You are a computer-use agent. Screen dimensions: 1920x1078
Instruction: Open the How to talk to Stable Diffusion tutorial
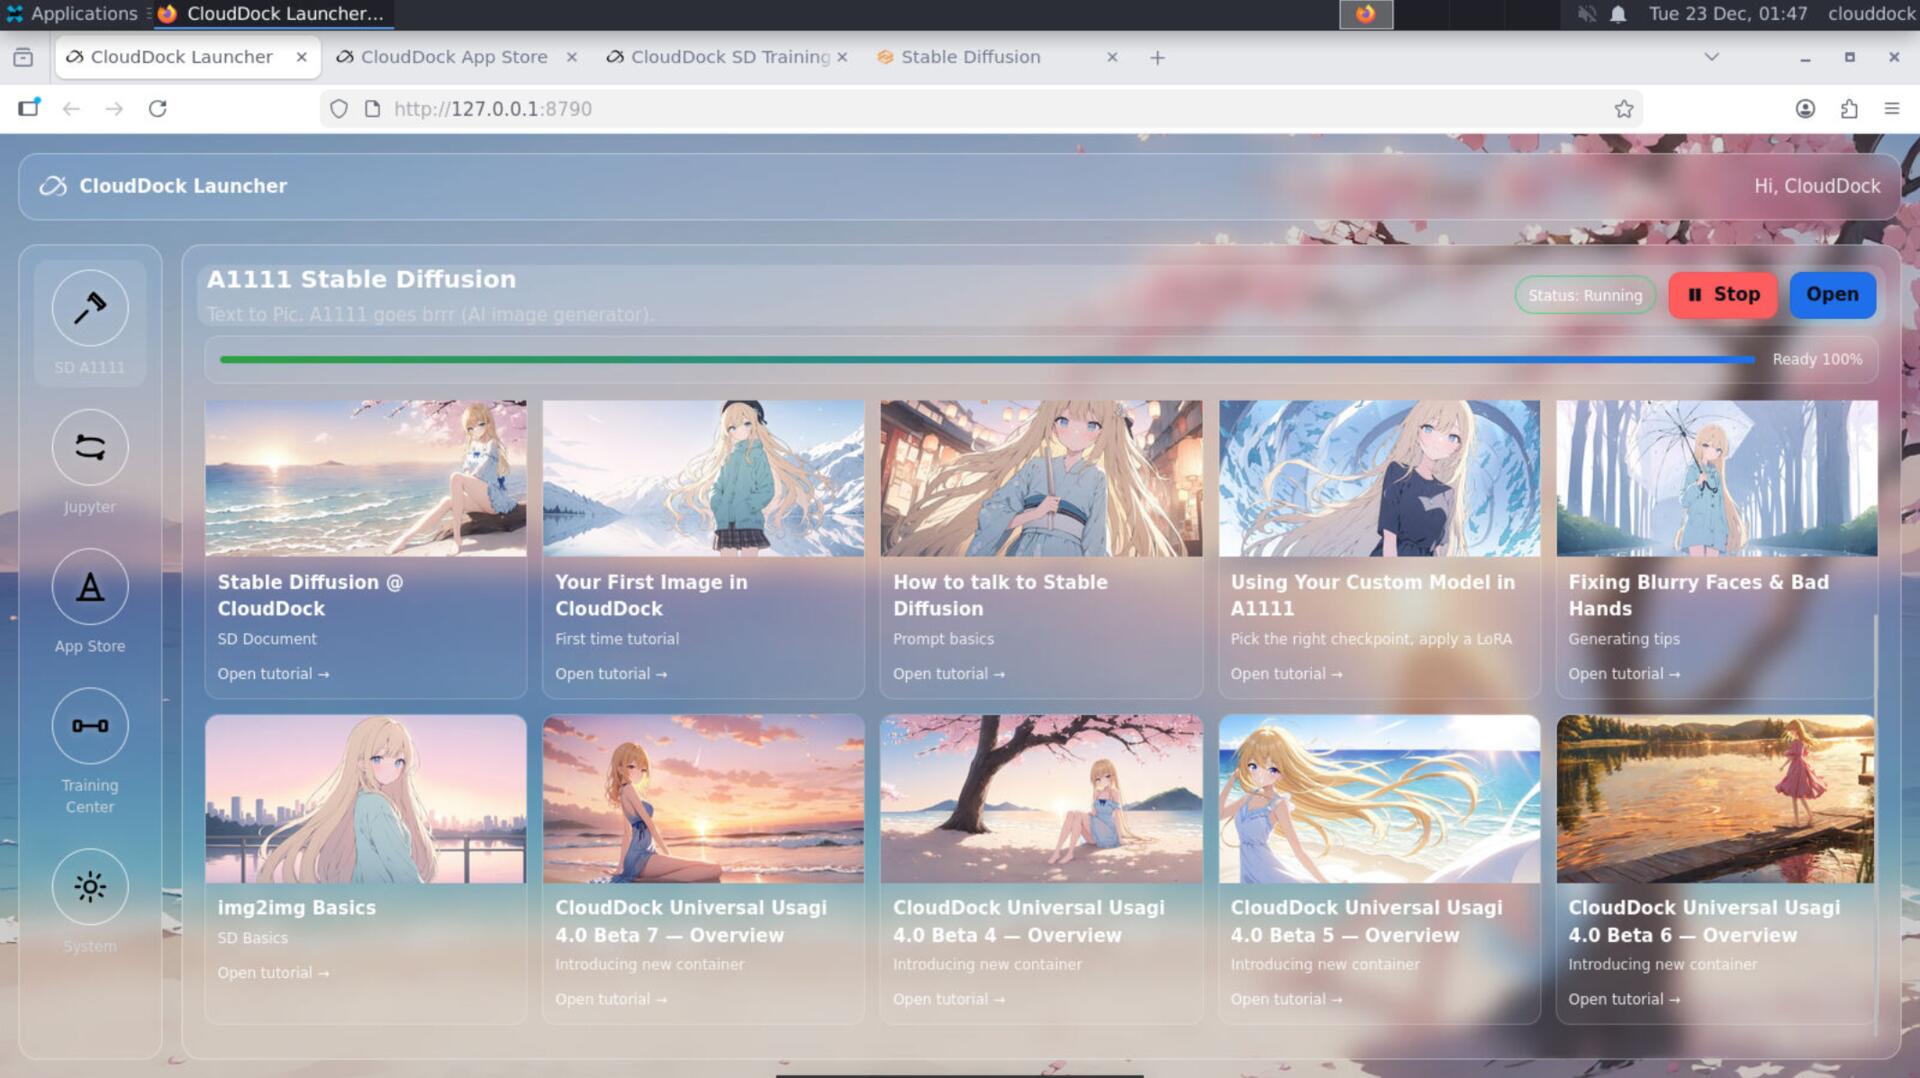point(948,673)
